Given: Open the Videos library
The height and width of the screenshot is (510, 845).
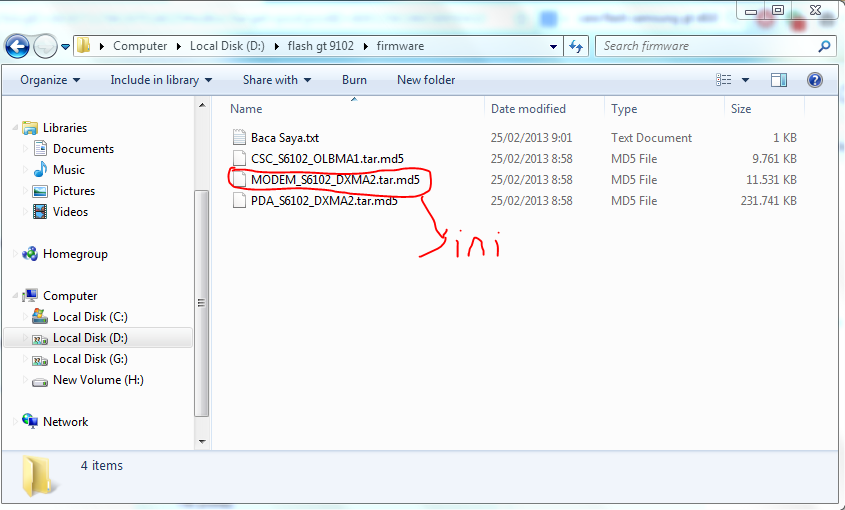Looking at the screenshot, I should tap(70, 212).
